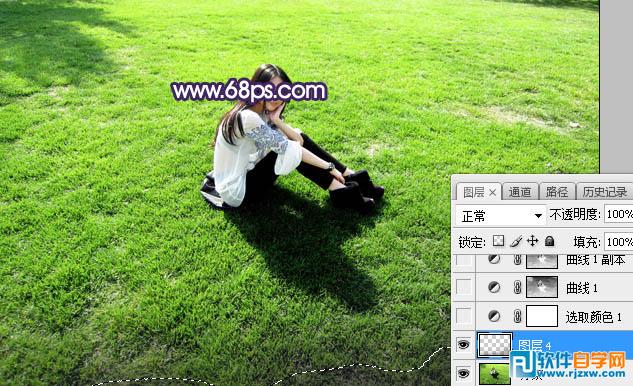The height and width of the screenshot is (386, 633).
Task: Click the 图层 4 transparent thumbnail
Action: tap(495, 345)
